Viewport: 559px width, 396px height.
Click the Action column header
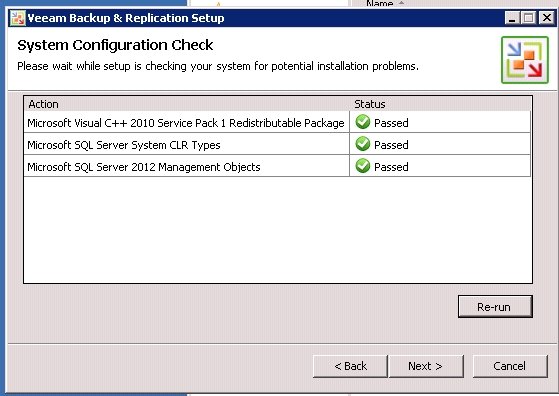186,104
